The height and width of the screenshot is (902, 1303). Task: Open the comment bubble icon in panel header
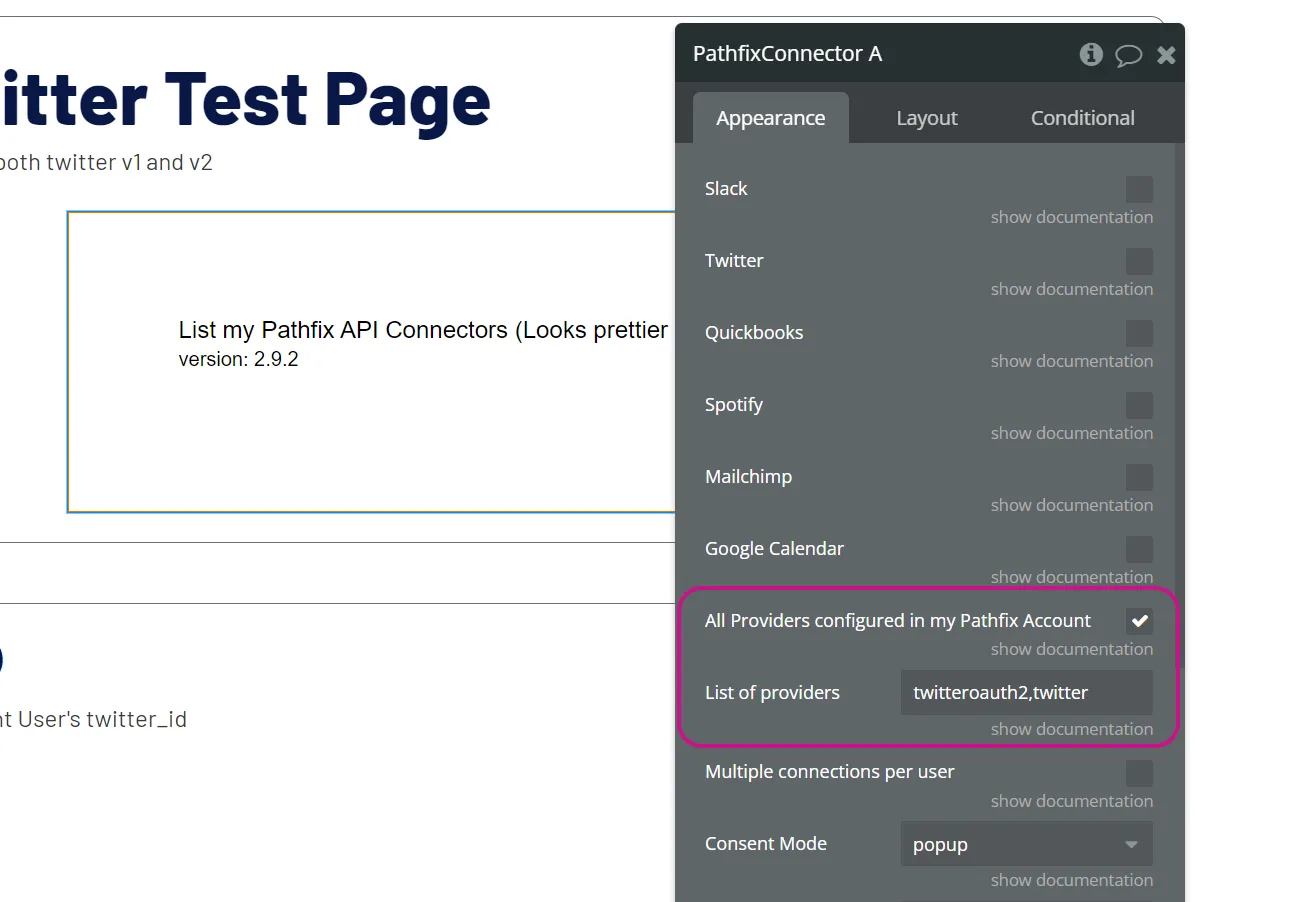(x=1129, y=55)
